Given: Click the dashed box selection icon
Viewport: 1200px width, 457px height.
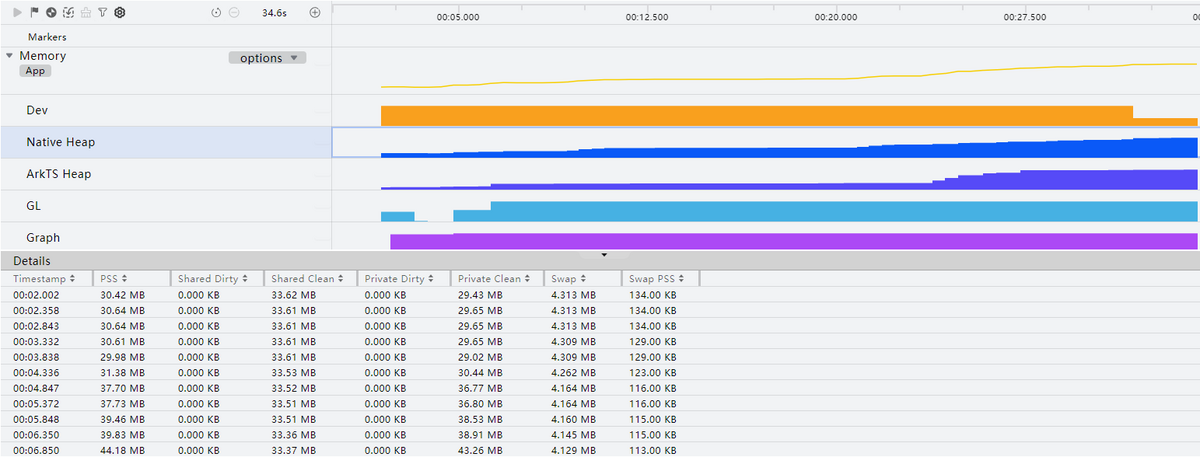Looking at the screenshot, I should tap(68, 13).
